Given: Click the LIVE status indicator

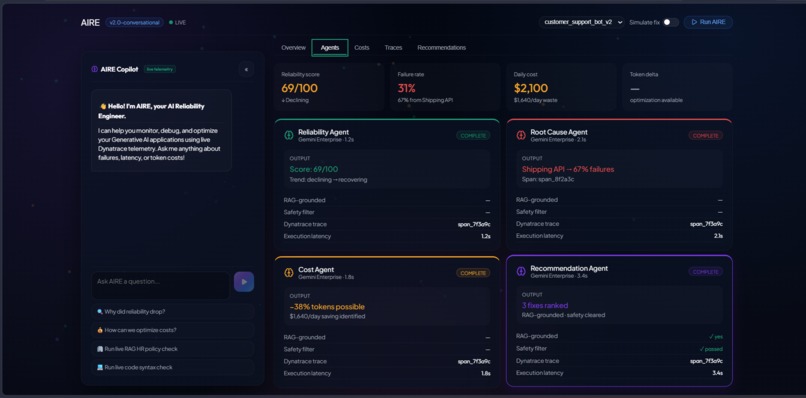Looking at the screenshot, I should pos(178,23).
